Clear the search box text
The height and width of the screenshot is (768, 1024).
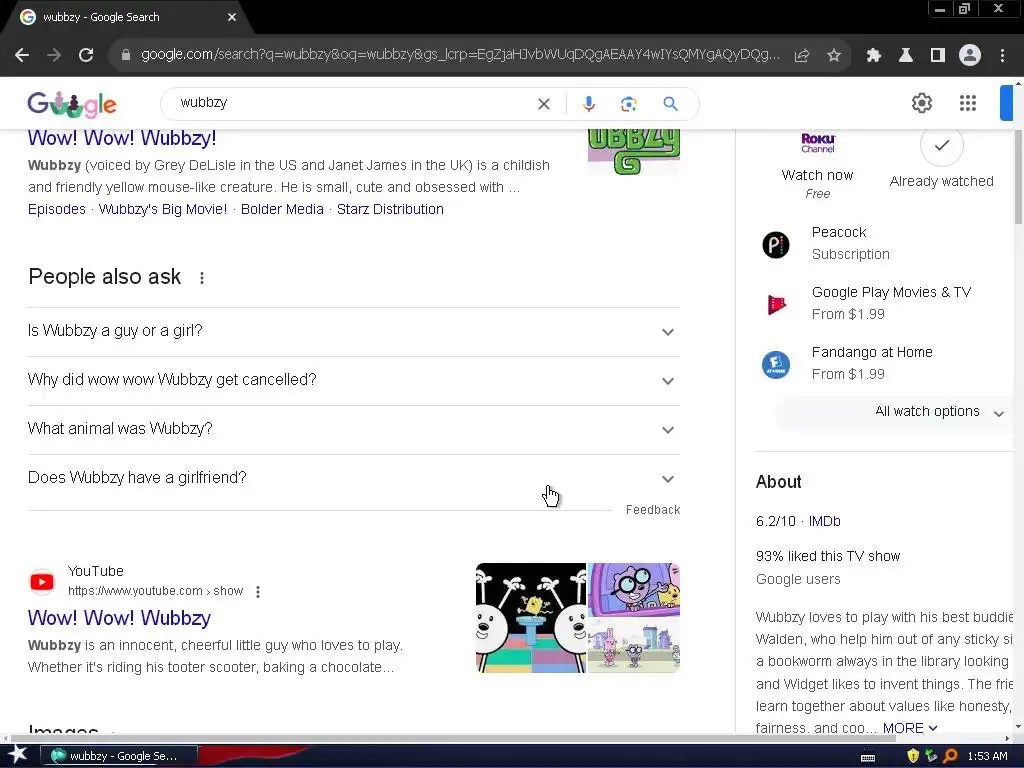tap(543, 104)
